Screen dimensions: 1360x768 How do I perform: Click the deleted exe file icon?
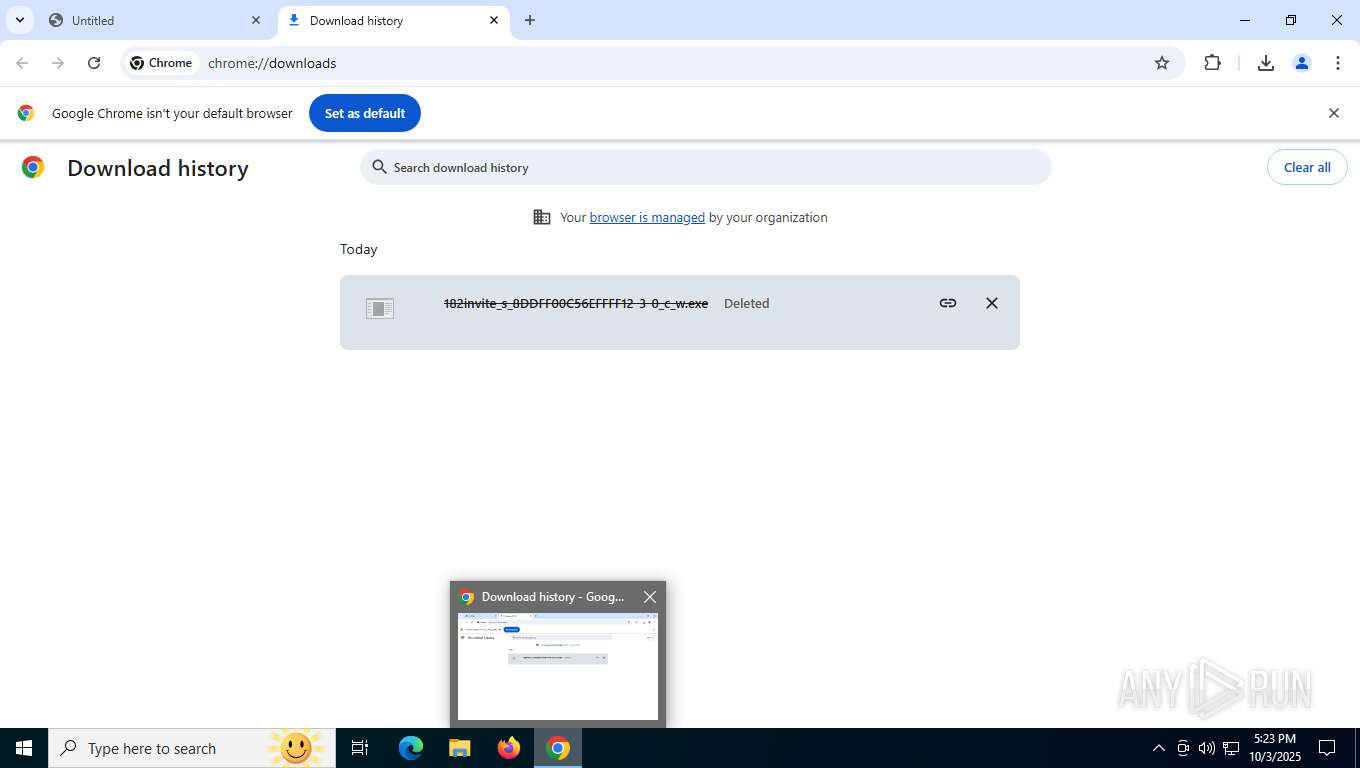point(380,308)
